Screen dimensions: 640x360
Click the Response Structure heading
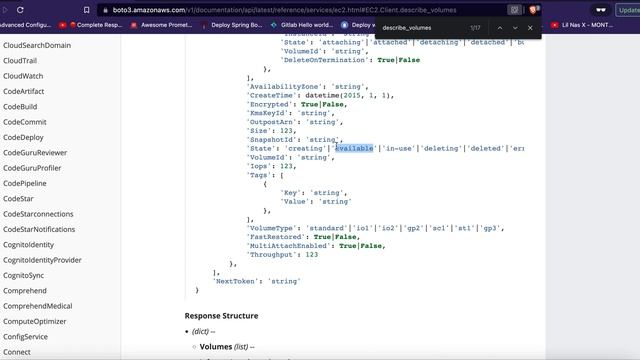point(221,316)
